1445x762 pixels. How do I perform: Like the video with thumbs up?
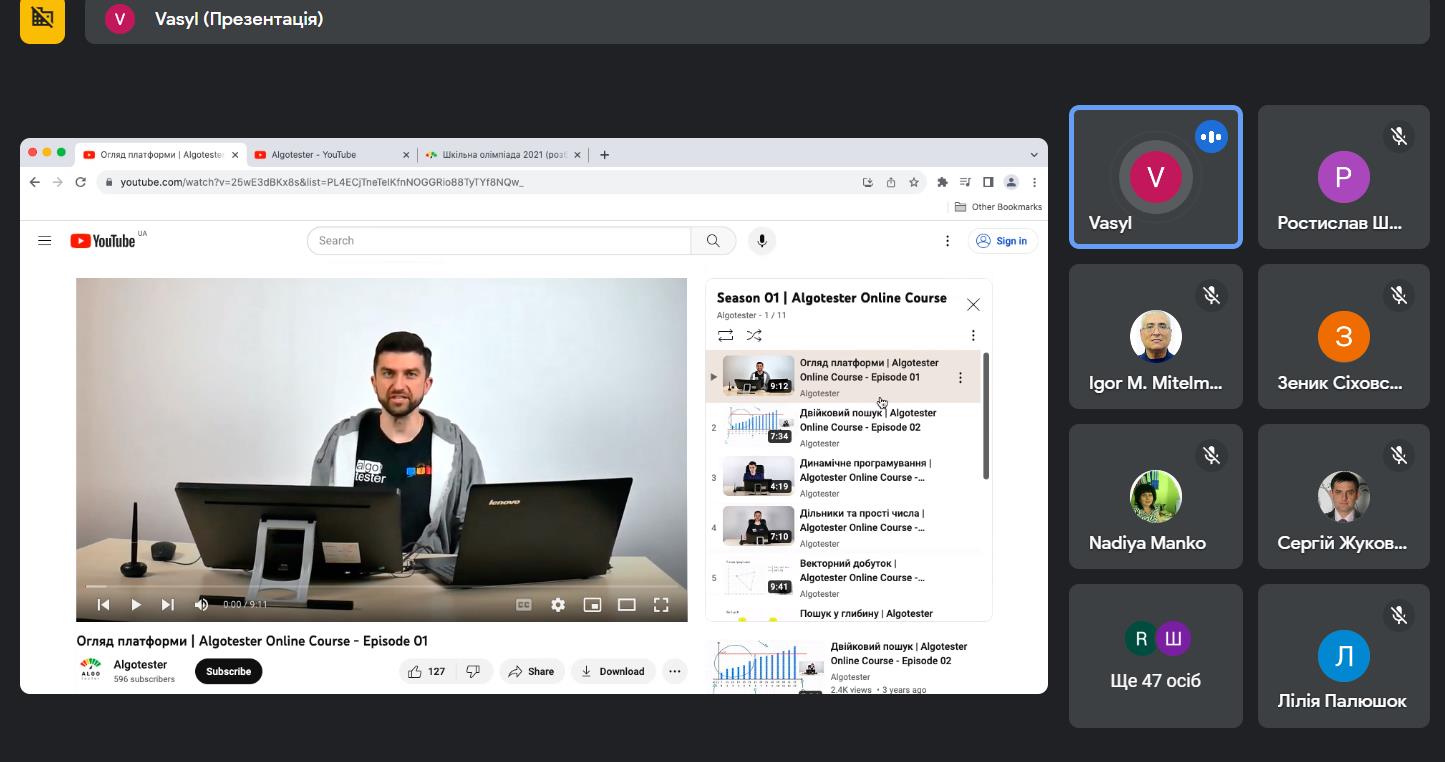(415, 672)
